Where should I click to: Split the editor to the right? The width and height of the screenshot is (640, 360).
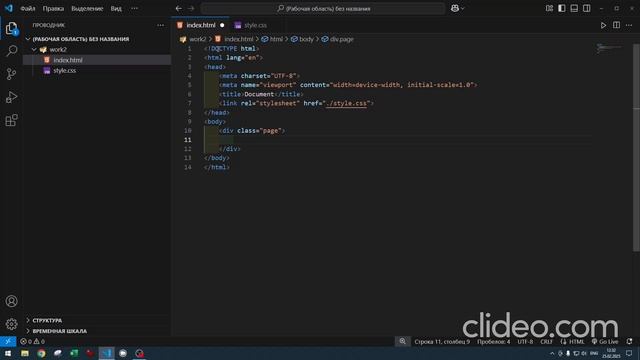coord(616,25)
